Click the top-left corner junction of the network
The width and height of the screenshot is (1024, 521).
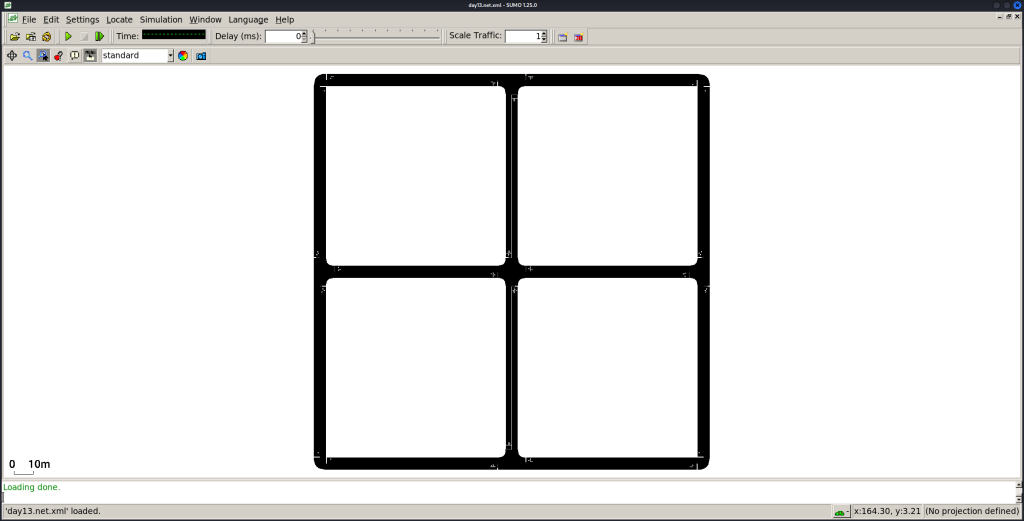click(320, 80)
